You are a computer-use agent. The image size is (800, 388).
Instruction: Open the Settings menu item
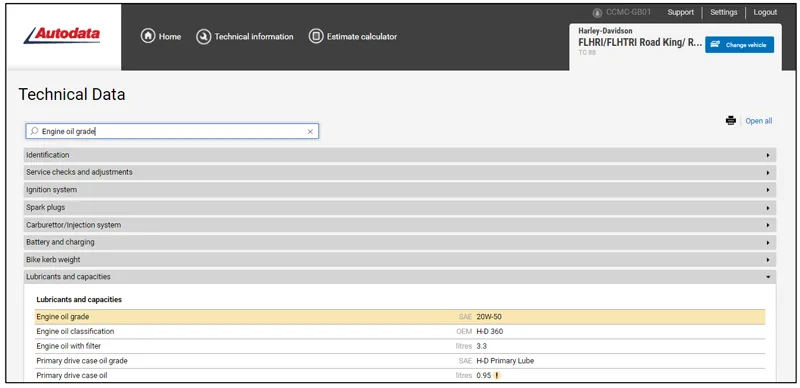tap(723, 12)
